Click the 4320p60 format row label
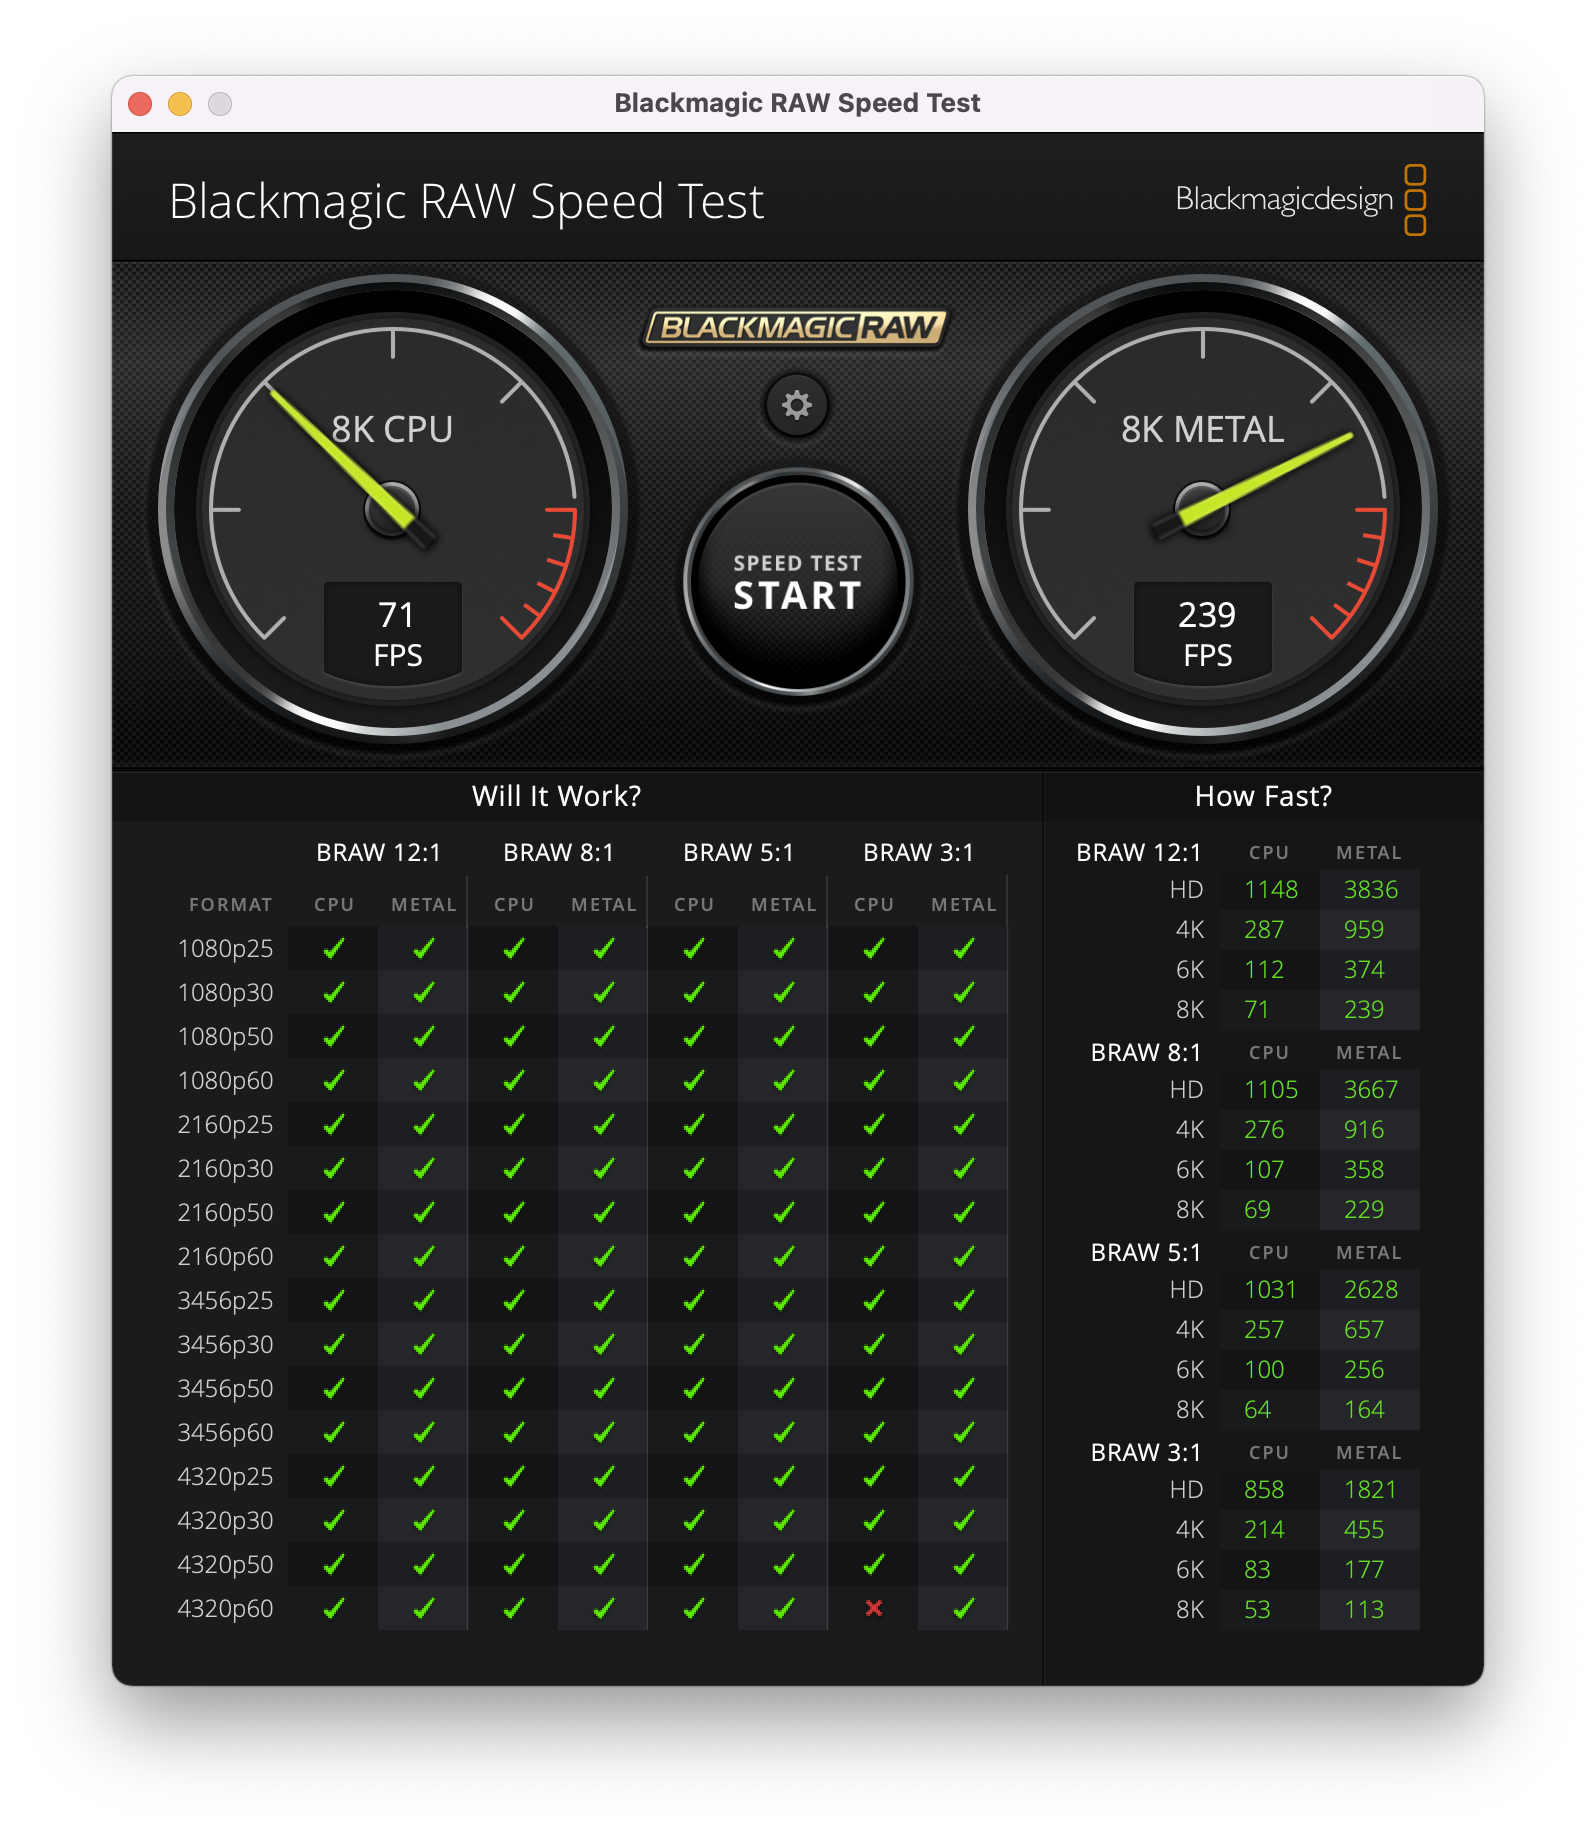Image resolution: width=1596 pixels, height=1834 pixels. coord(225,1609)
